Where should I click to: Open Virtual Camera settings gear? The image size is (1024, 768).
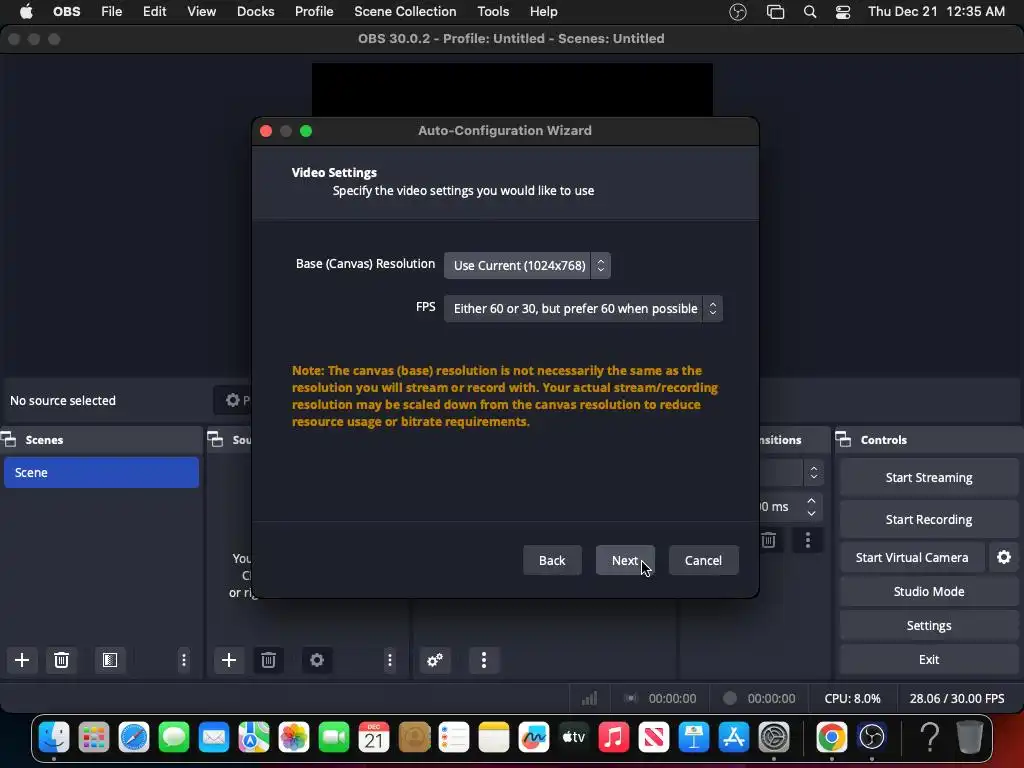pos(1004,557)
